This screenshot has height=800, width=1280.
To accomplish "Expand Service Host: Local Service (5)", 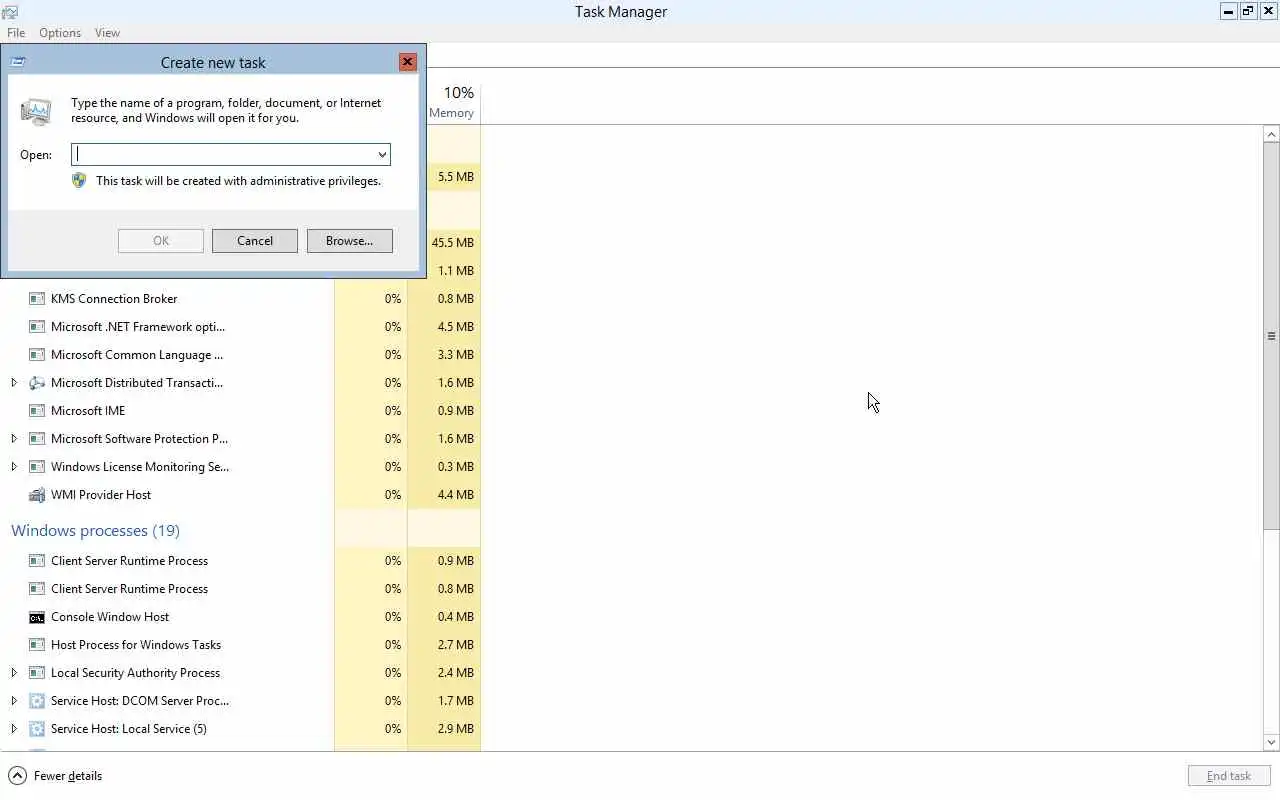I will pos(14,729).
